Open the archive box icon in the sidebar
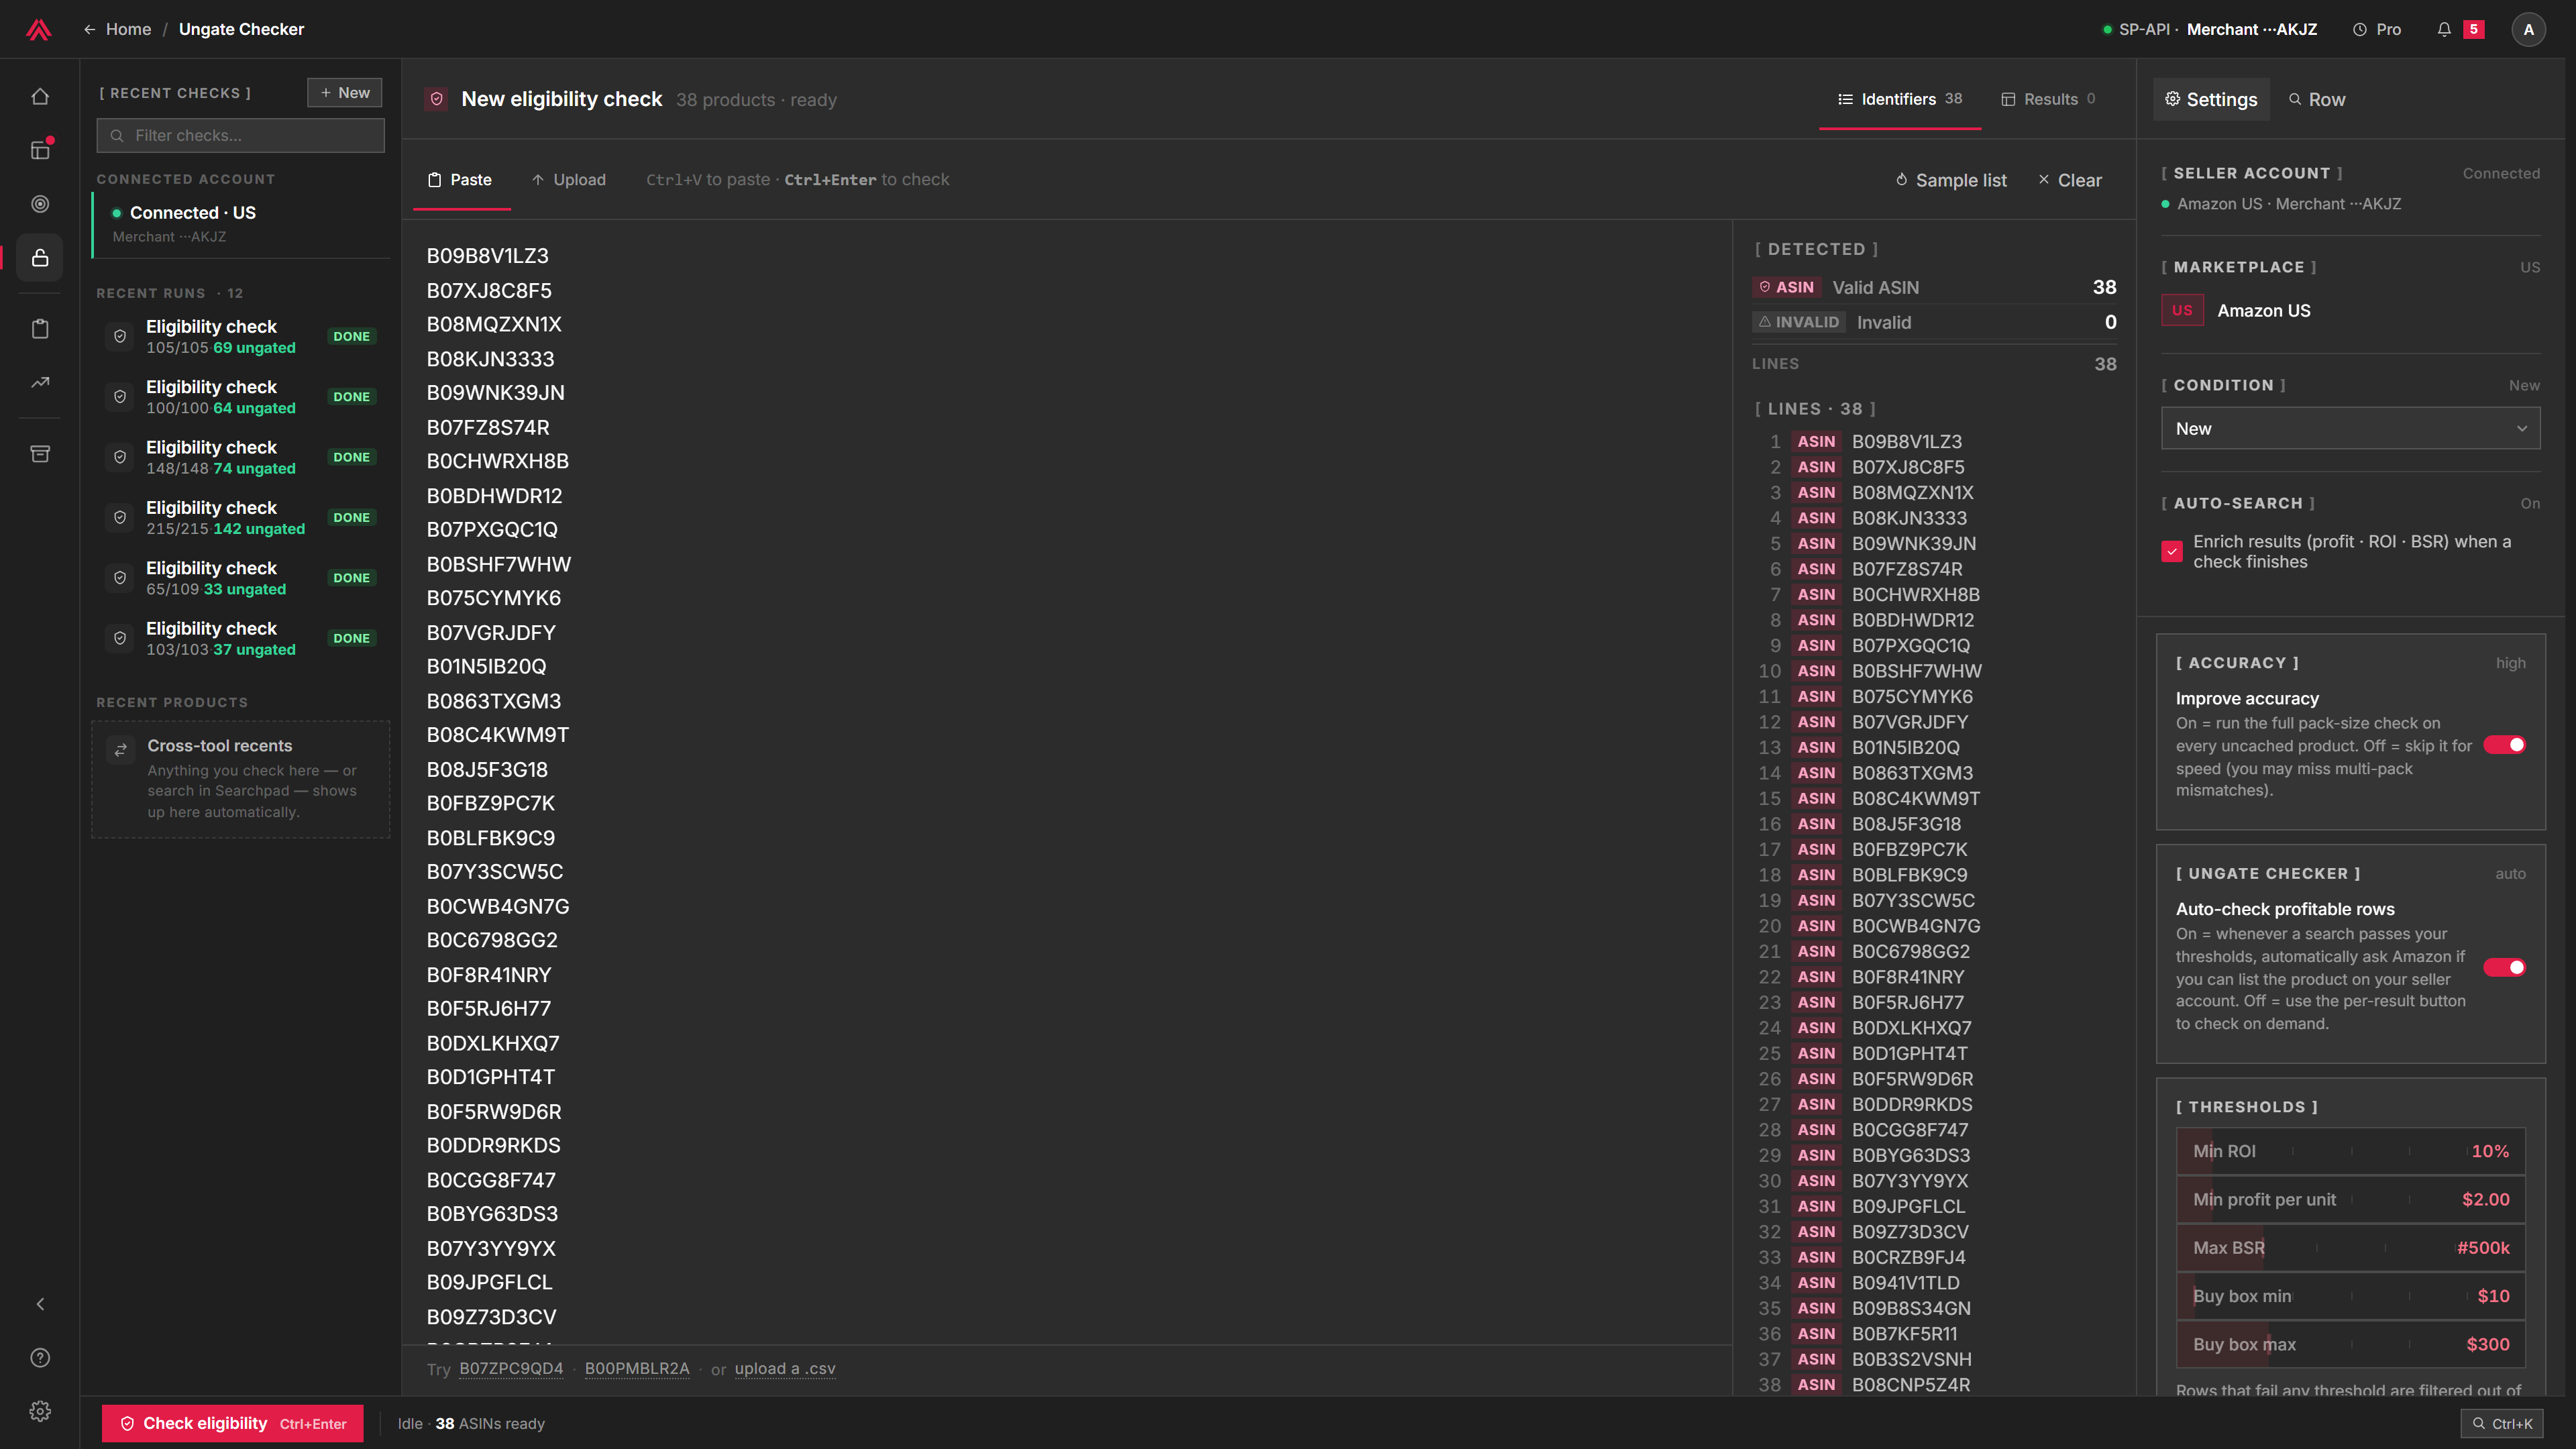 [x=40, y=454]
